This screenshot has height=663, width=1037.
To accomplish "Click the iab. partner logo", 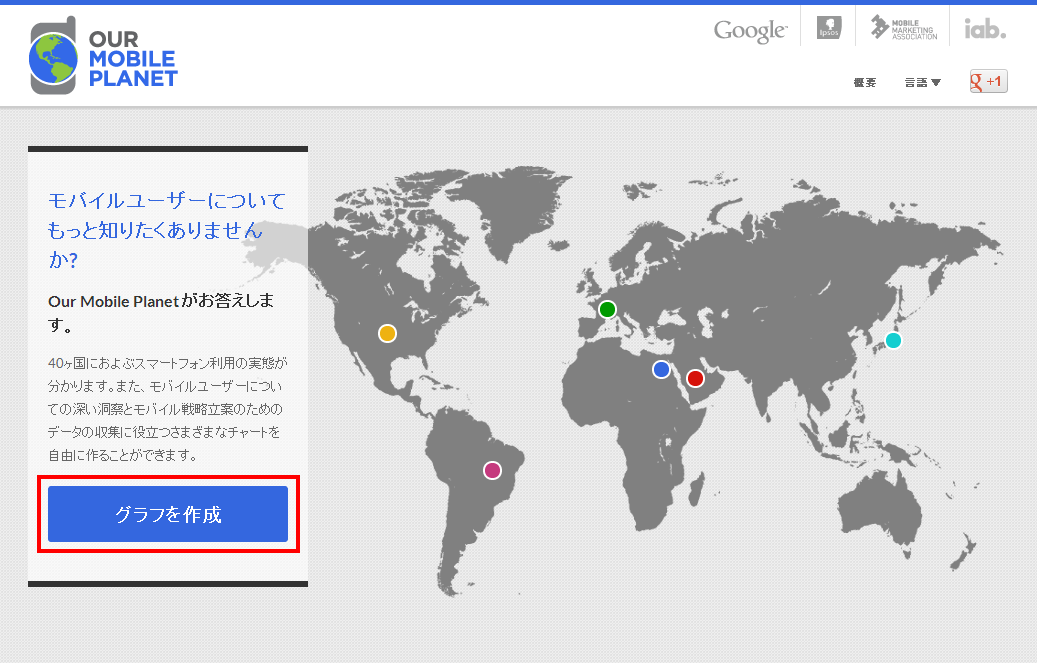I will tap(985, 28).
